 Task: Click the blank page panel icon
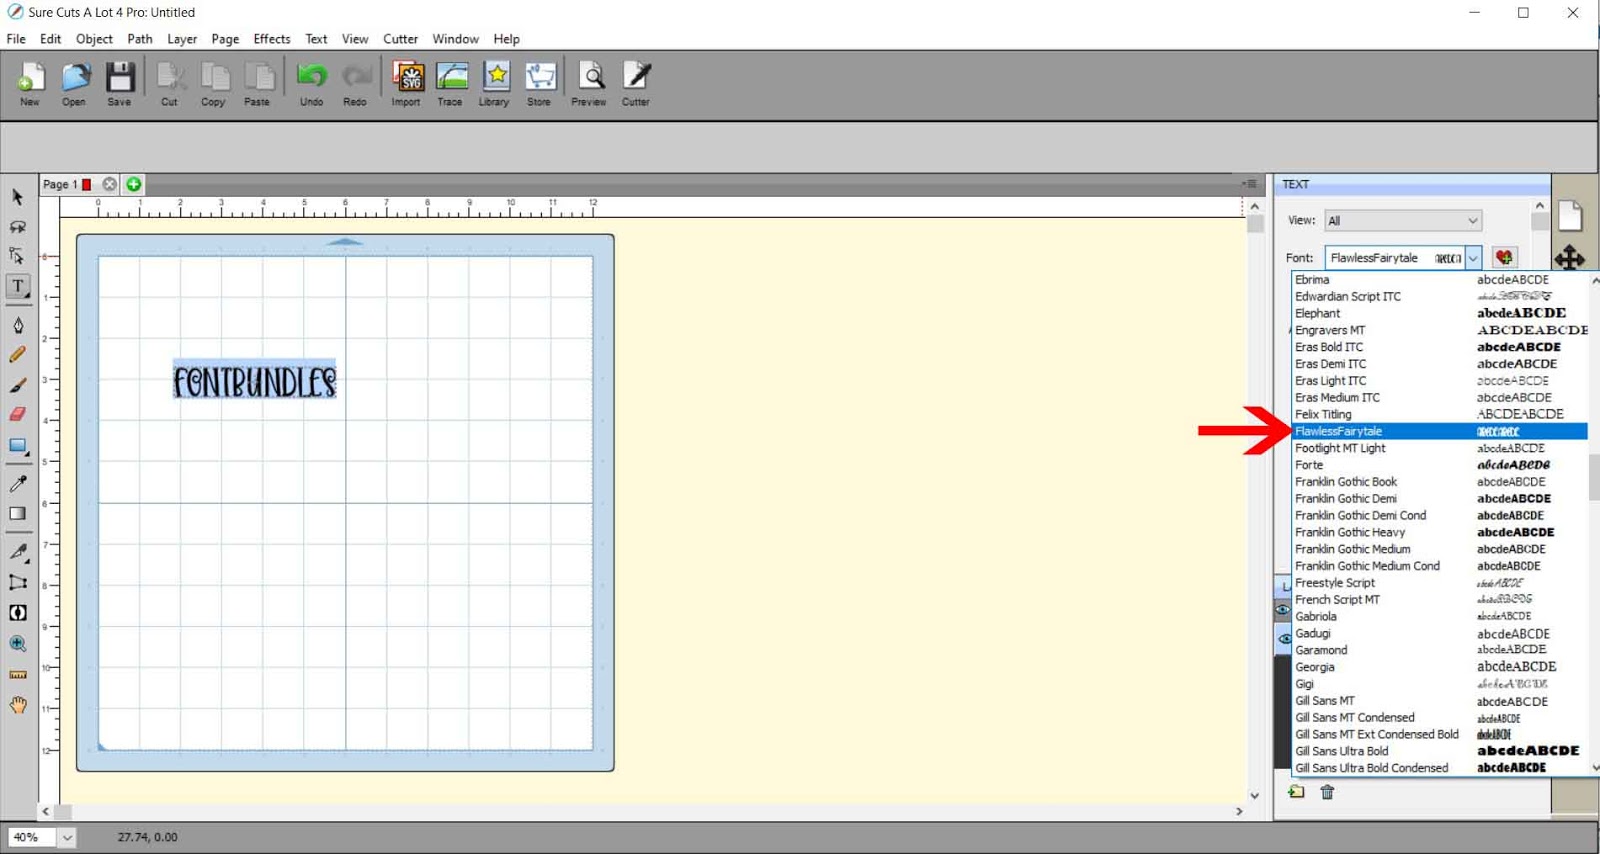(x=1570, y=214)
